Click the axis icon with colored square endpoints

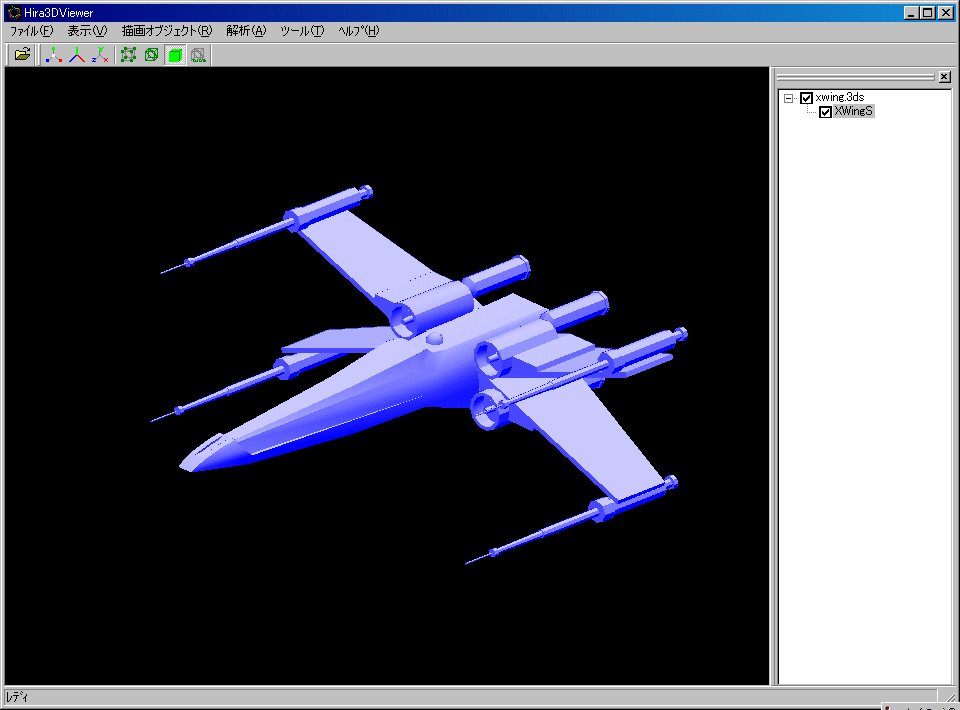54,54
